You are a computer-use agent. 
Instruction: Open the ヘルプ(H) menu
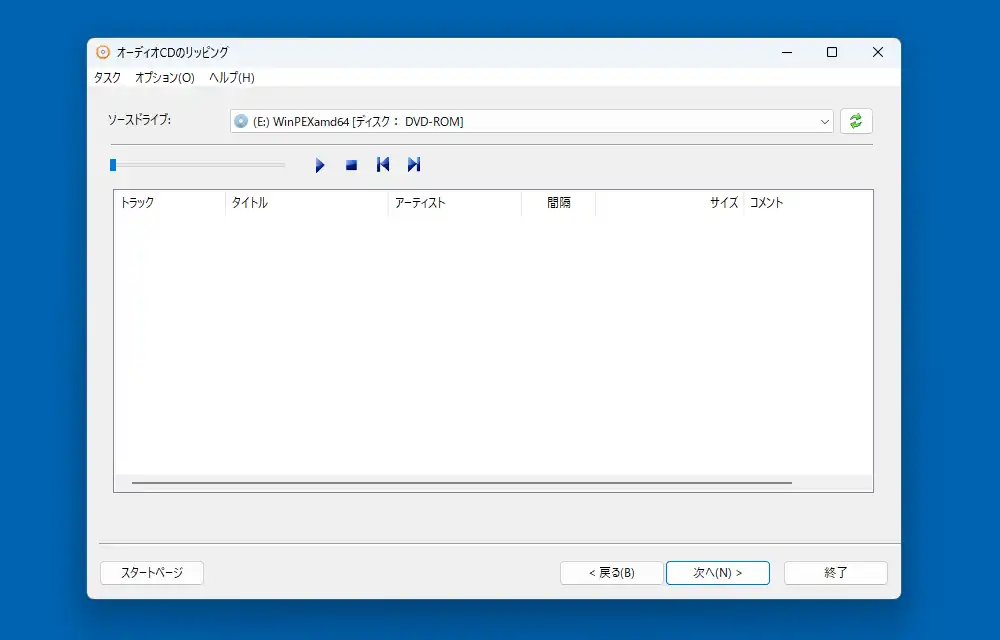pos(232,77)
